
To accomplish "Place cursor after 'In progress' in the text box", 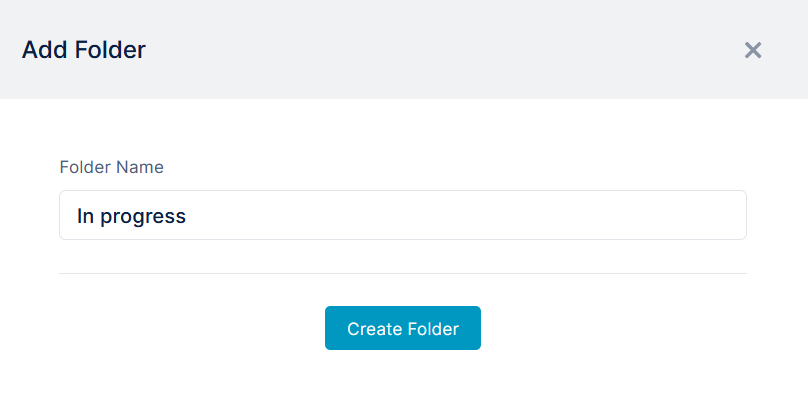I will 188,216.
